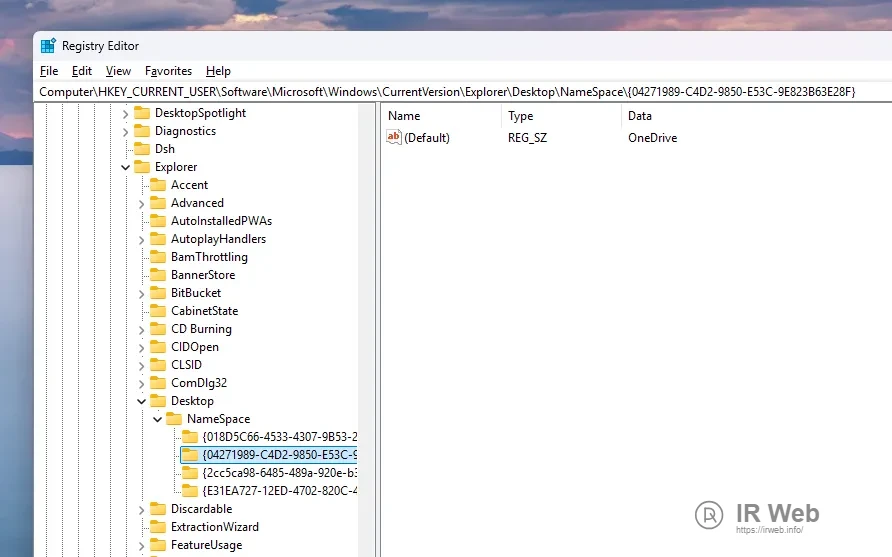Viewport: 892px width, 557px height.
Task: Select the {018D5C66-4533-4307-9B53 key
Action: pyautogui.click(x=279, y=437)
